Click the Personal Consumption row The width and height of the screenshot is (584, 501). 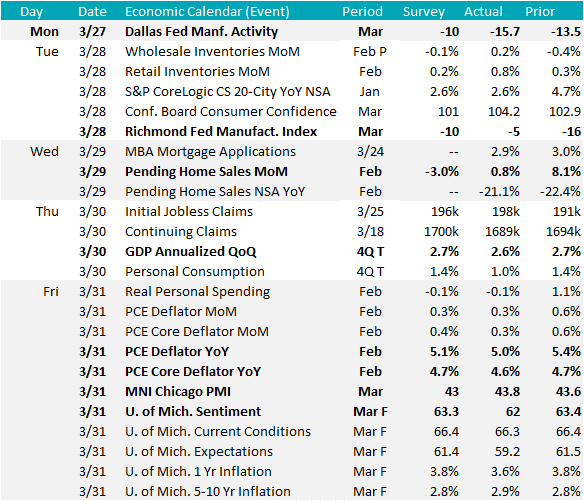[292, 272]
